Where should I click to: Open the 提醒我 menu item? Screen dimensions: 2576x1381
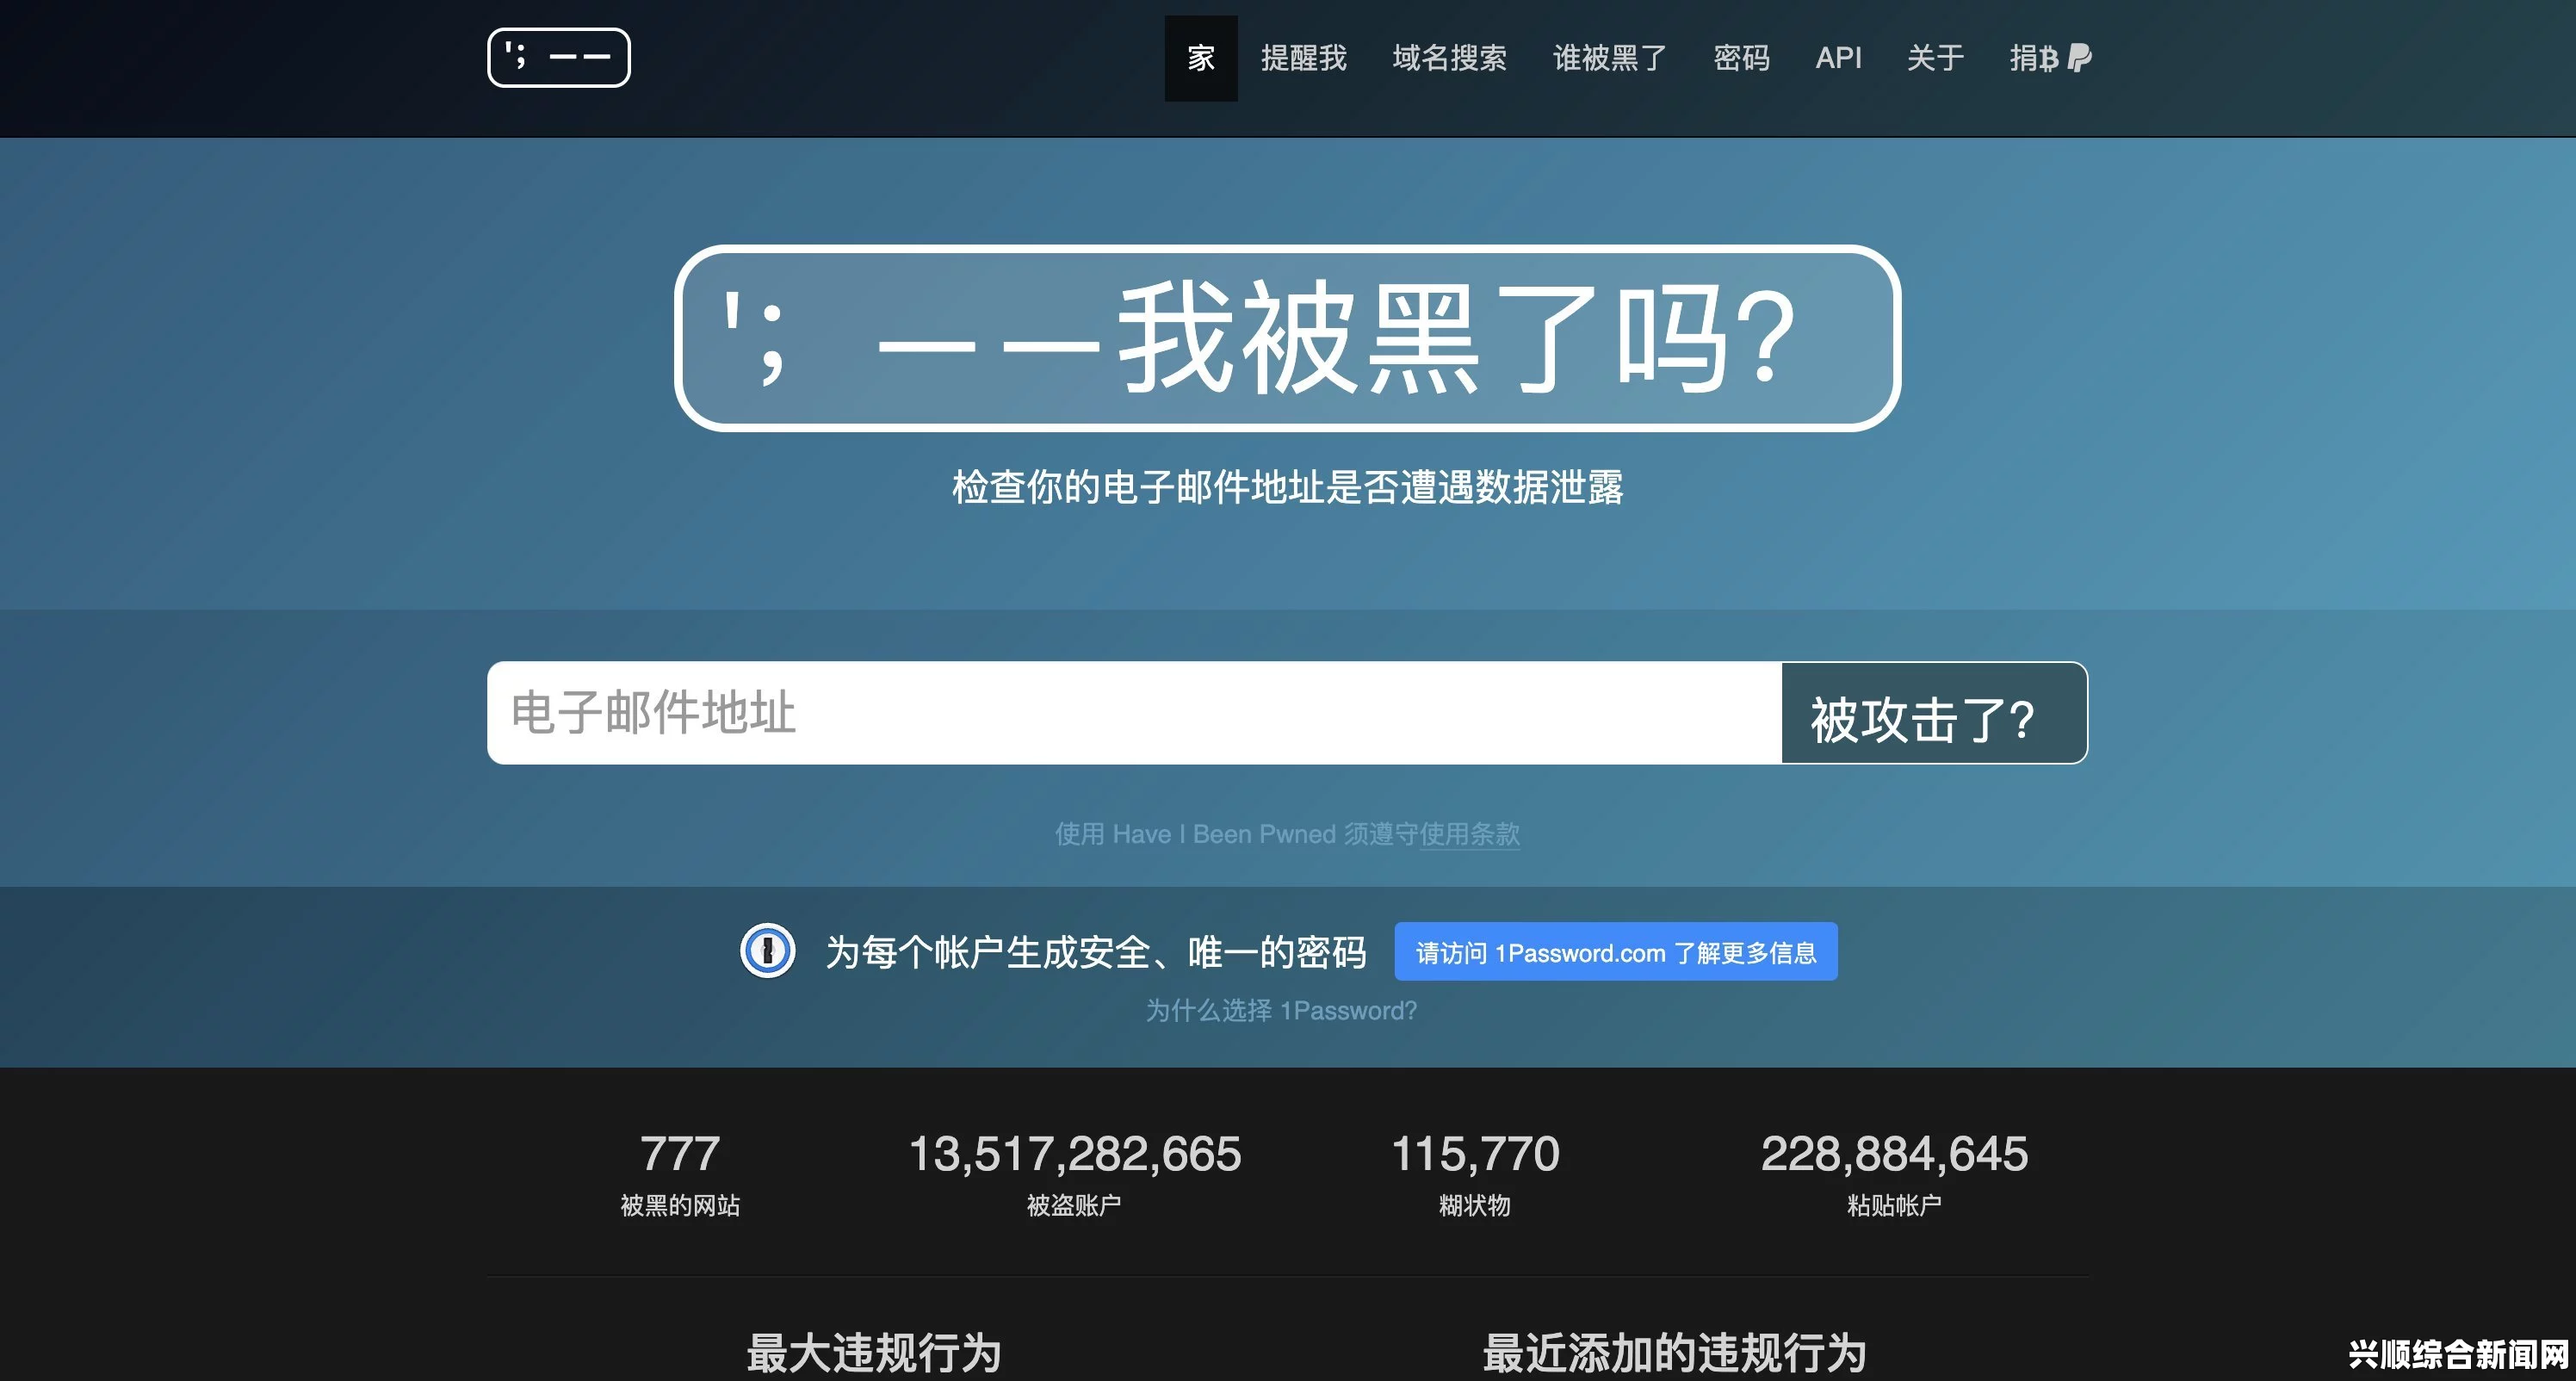tap(1303, 58)
